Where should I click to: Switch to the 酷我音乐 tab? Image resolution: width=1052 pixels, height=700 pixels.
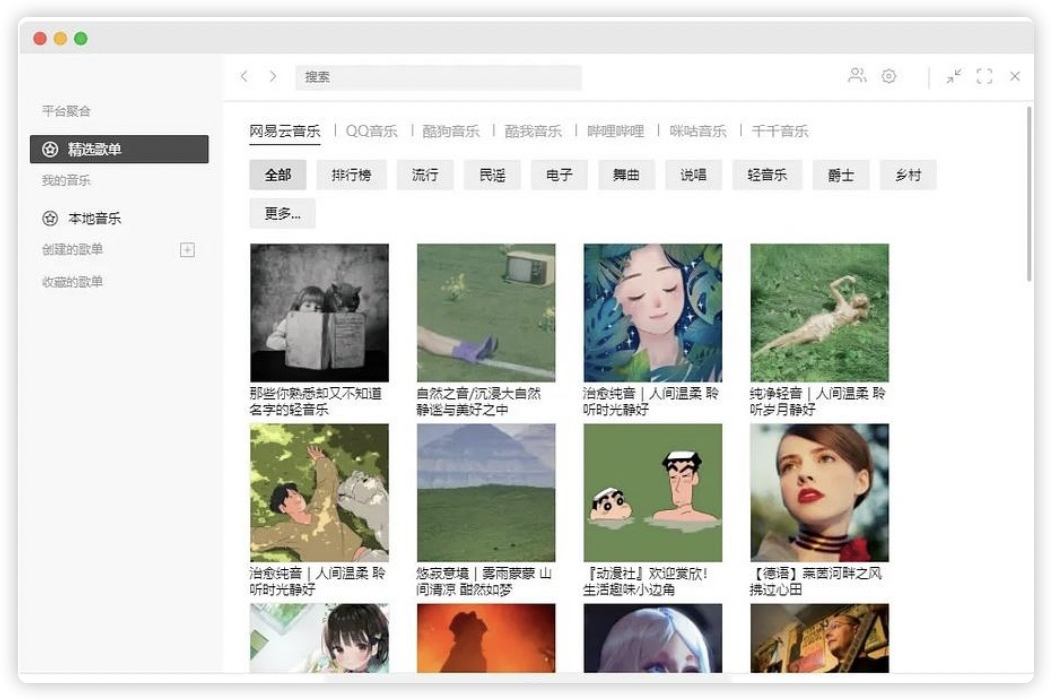point(533,131)
